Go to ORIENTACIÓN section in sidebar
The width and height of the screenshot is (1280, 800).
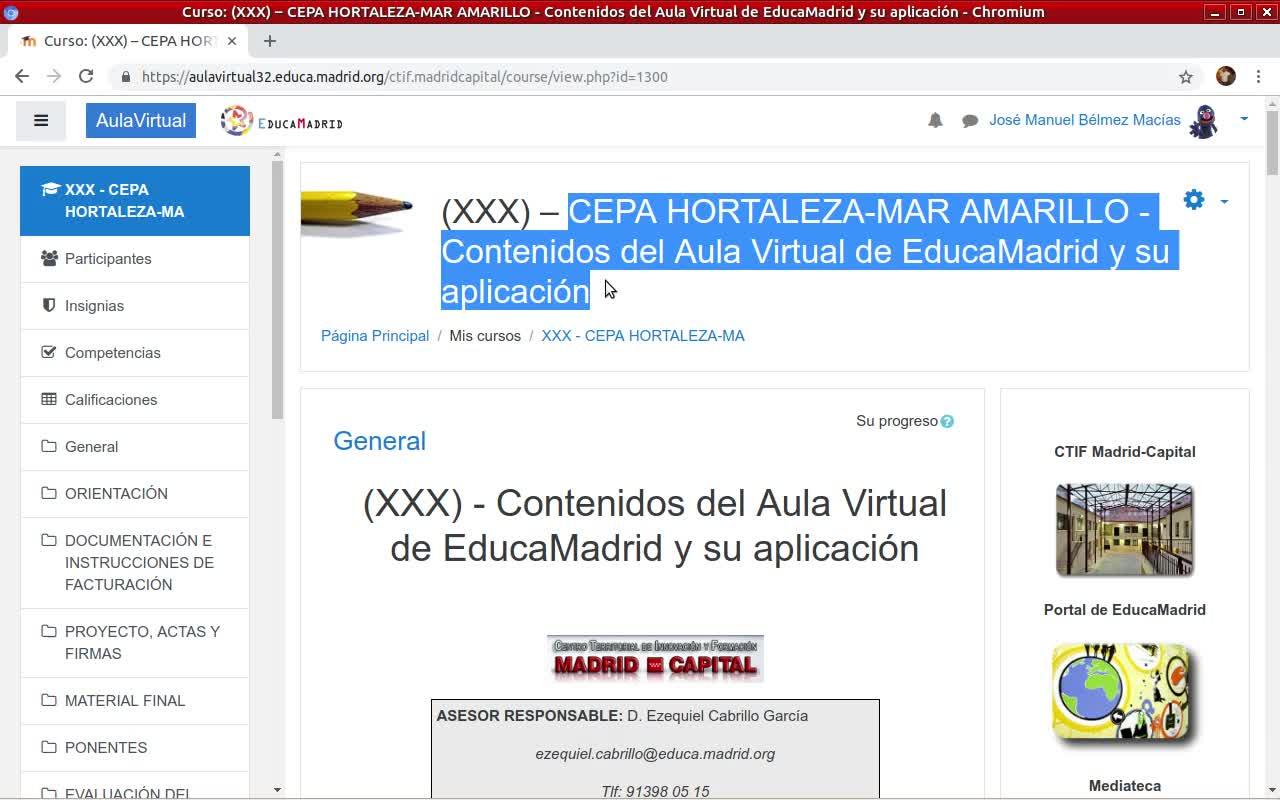(135, 494)
